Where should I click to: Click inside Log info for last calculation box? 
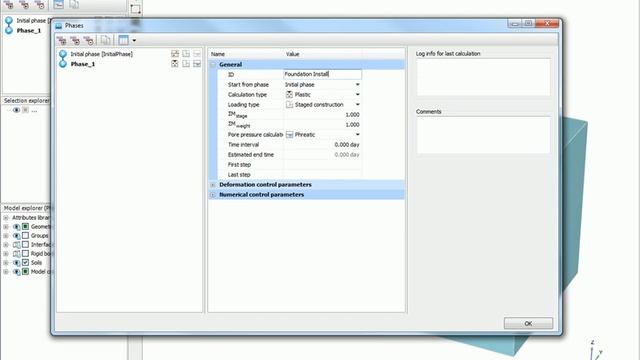(483, 77)
